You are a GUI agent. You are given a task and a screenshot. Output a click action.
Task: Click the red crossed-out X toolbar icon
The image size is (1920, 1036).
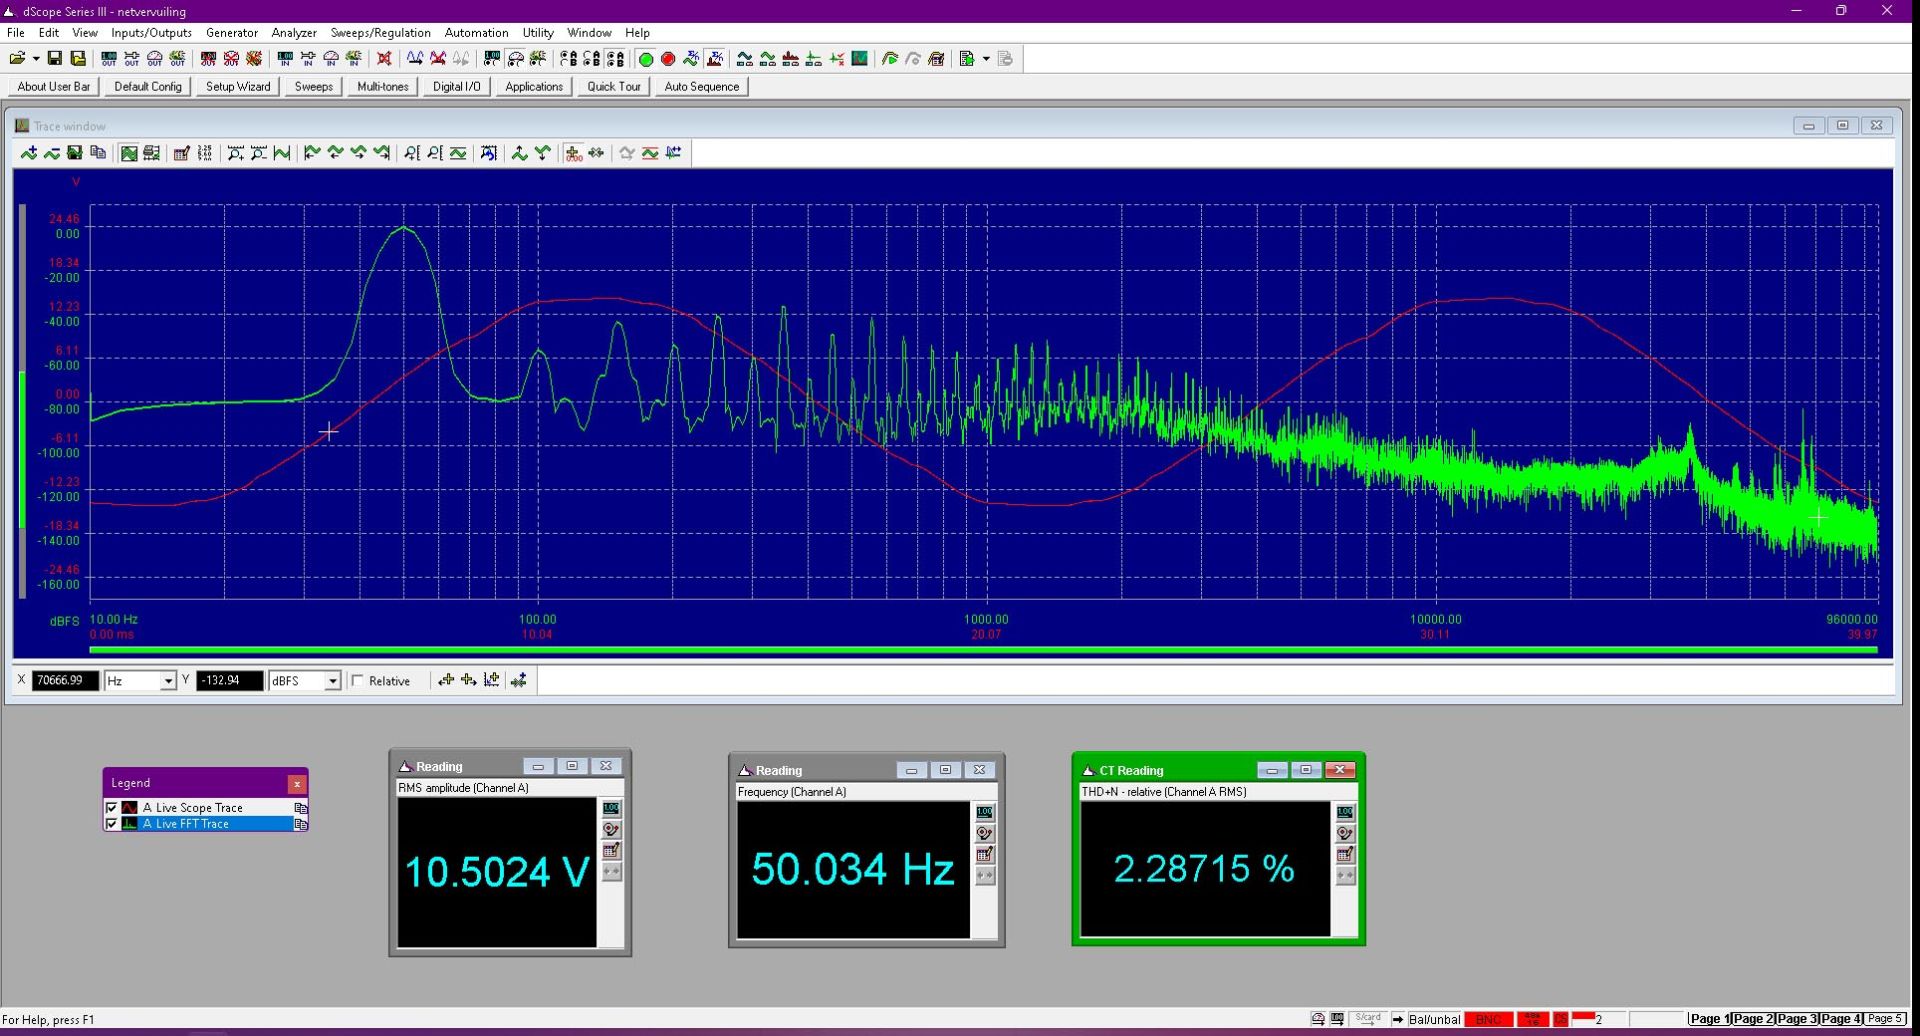click(384, 59)
